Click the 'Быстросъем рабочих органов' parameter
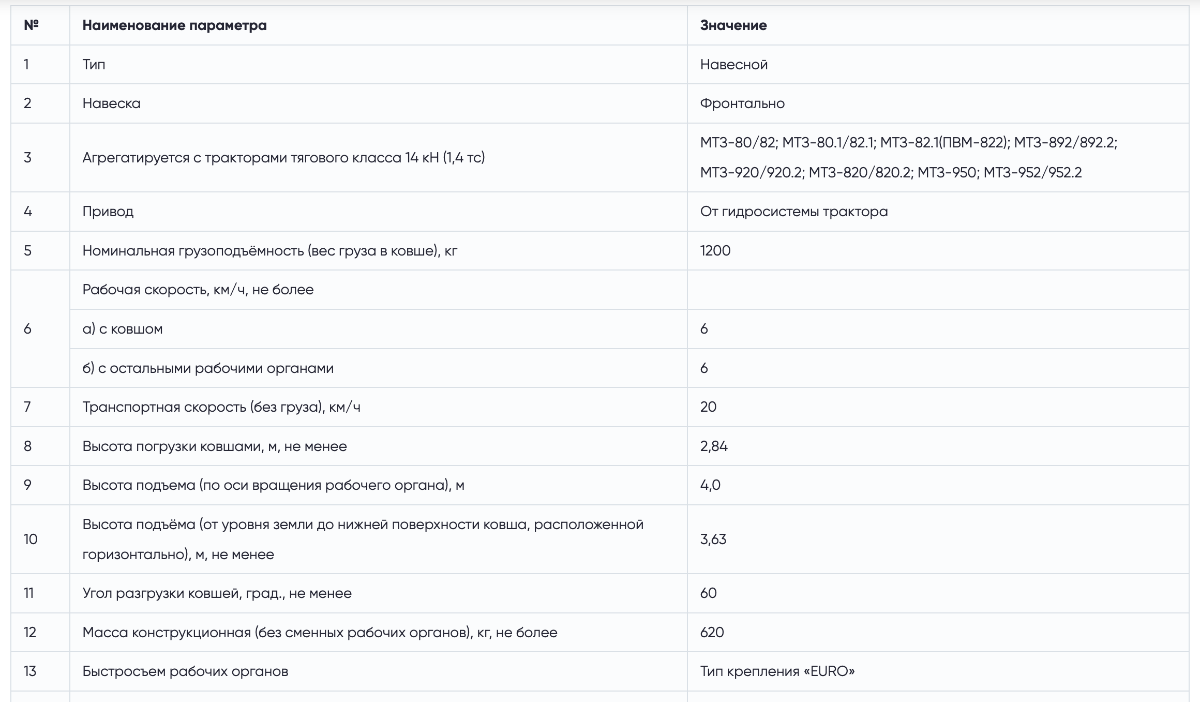This screenshot has width=1200, height=702. (x=185, y=671)
